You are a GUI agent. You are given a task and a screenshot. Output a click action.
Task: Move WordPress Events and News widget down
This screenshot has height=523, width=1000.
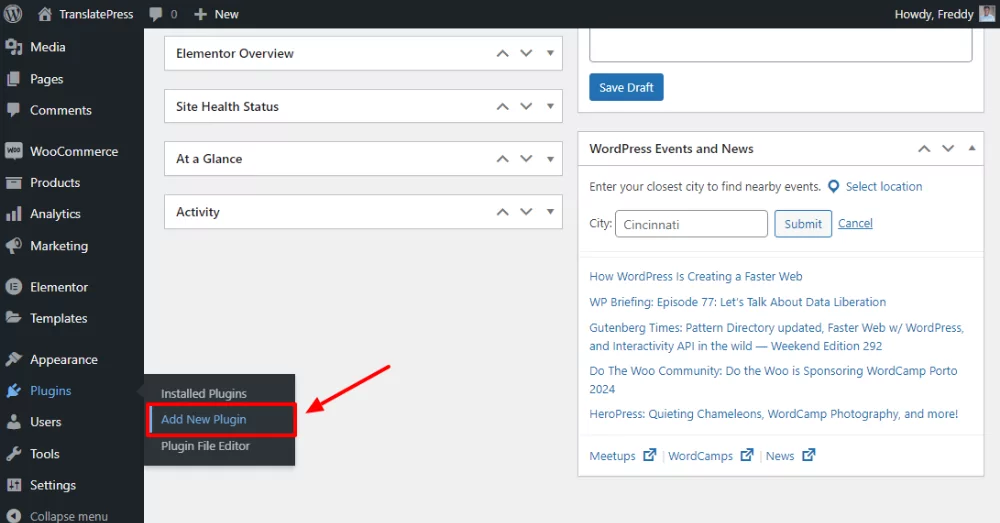pos(948,149)
